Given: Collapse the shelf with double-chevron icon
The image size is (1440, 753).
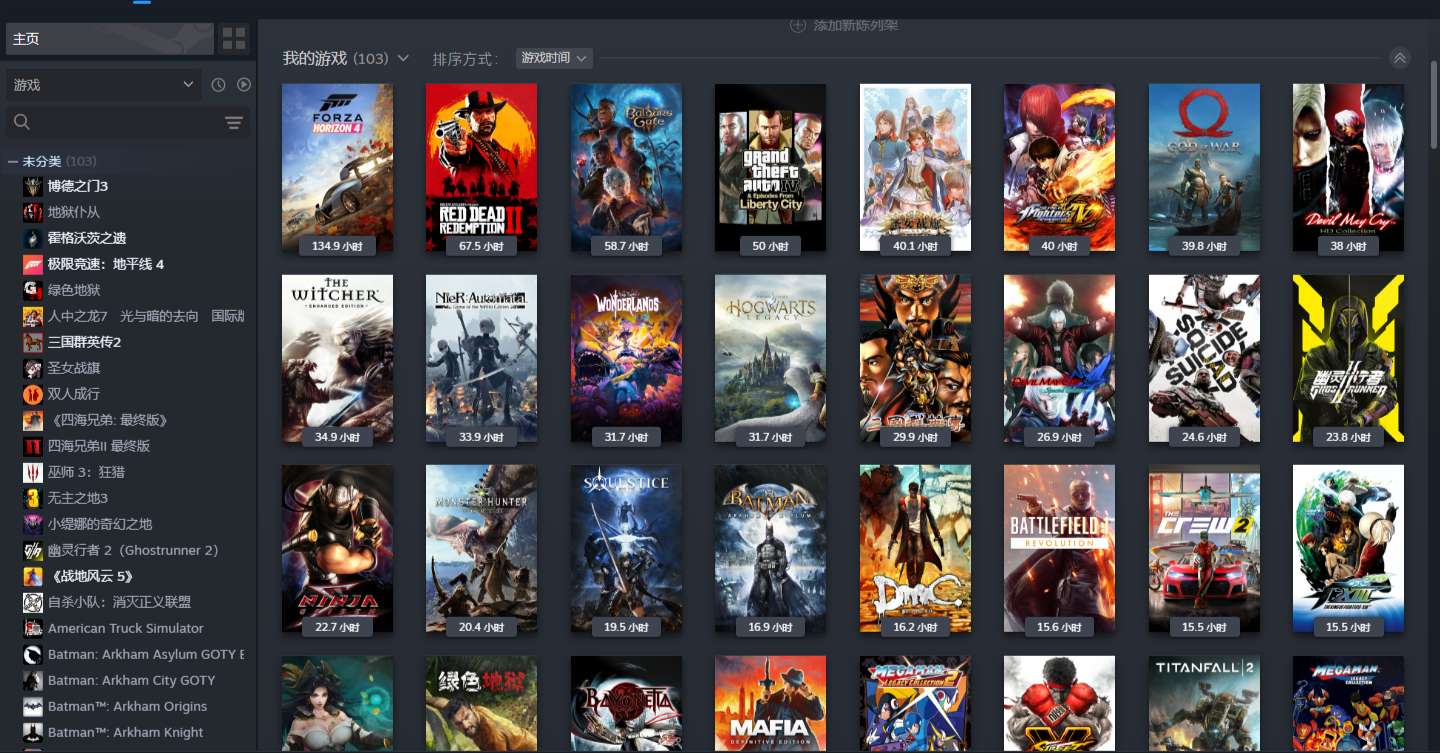Looking at the screenshot, I should point(1400,58).
